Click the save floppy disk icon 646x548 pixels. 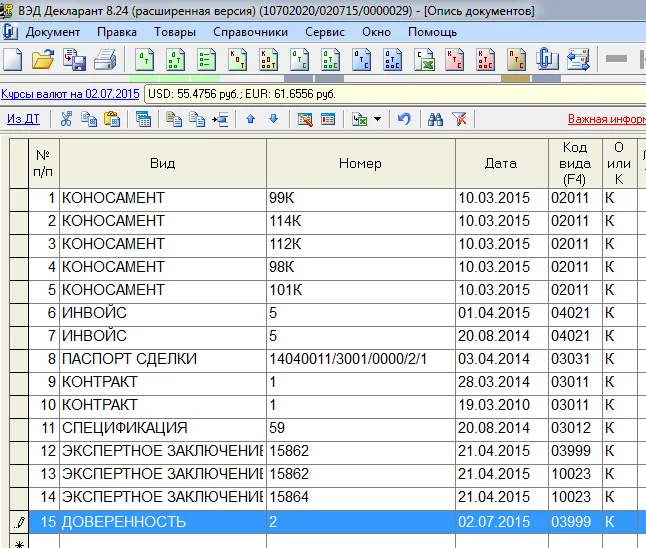[74, 59]
